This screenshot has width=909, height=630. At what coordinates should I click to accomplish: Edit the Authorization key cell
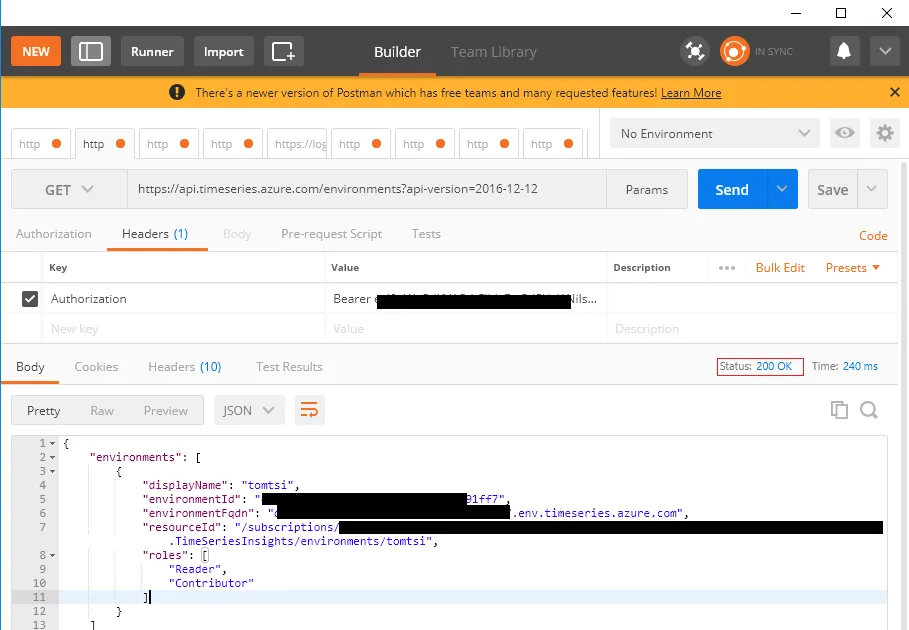183,298
